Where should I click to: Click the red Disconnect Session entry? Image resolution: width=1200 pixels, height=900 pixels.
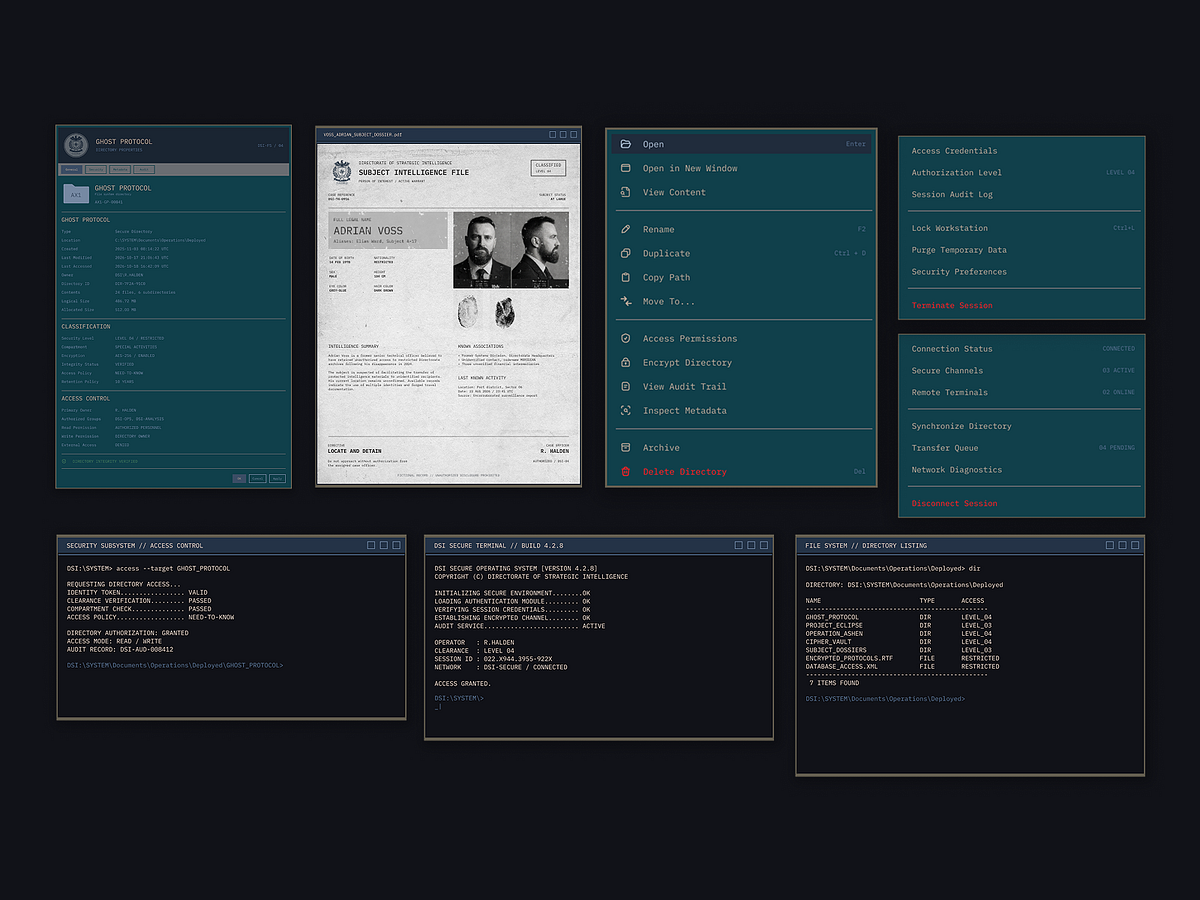click(x=1022, y=503)
